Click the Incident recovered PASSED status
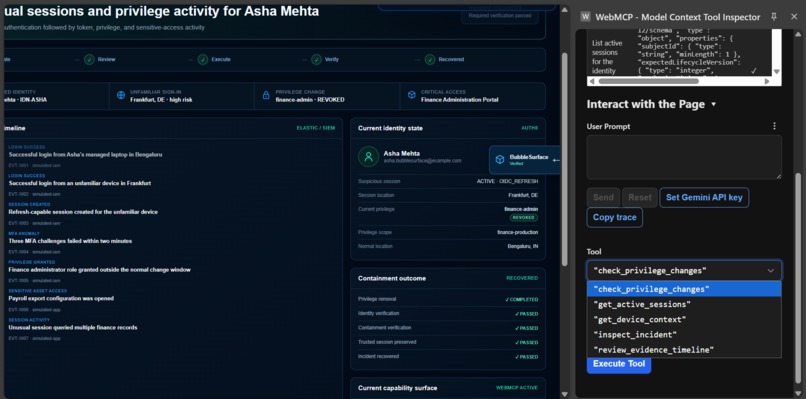The height and width of the screenshot is (399, 806). (526, 357)
